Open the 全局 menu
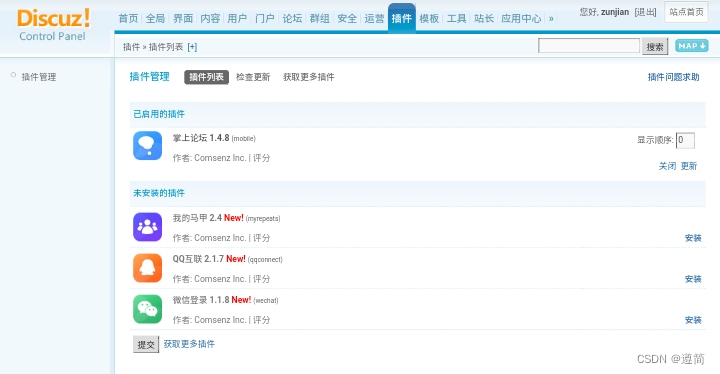Image resolution: width=720 pixels, height=374 pixels. coord(155,18)
